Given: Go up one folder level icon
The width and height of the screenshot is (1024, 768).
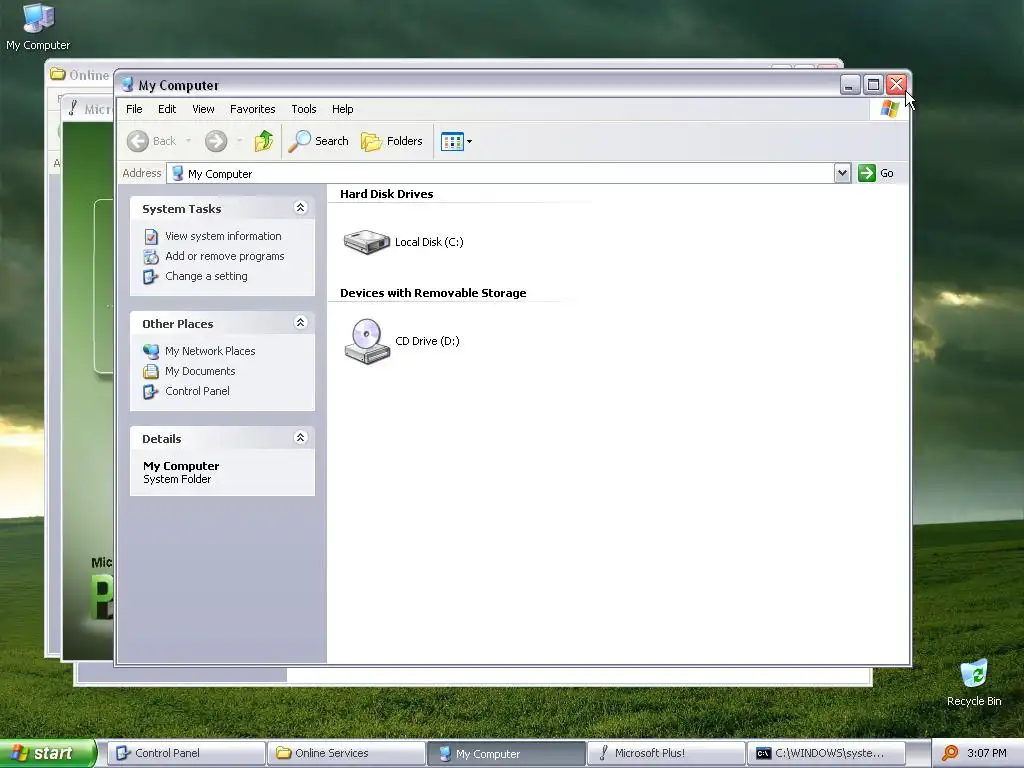Looking at the screenshot, I should [264, 141].
